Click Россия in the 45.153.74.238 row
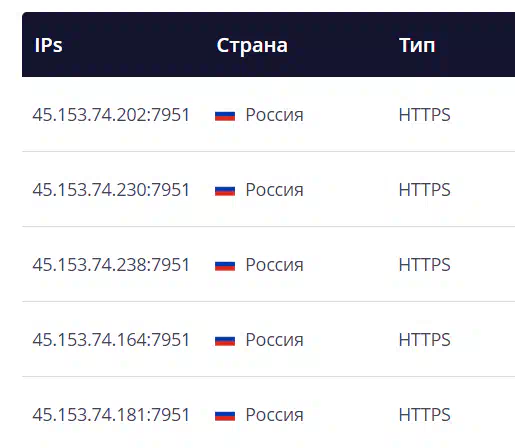 (274, 265)
